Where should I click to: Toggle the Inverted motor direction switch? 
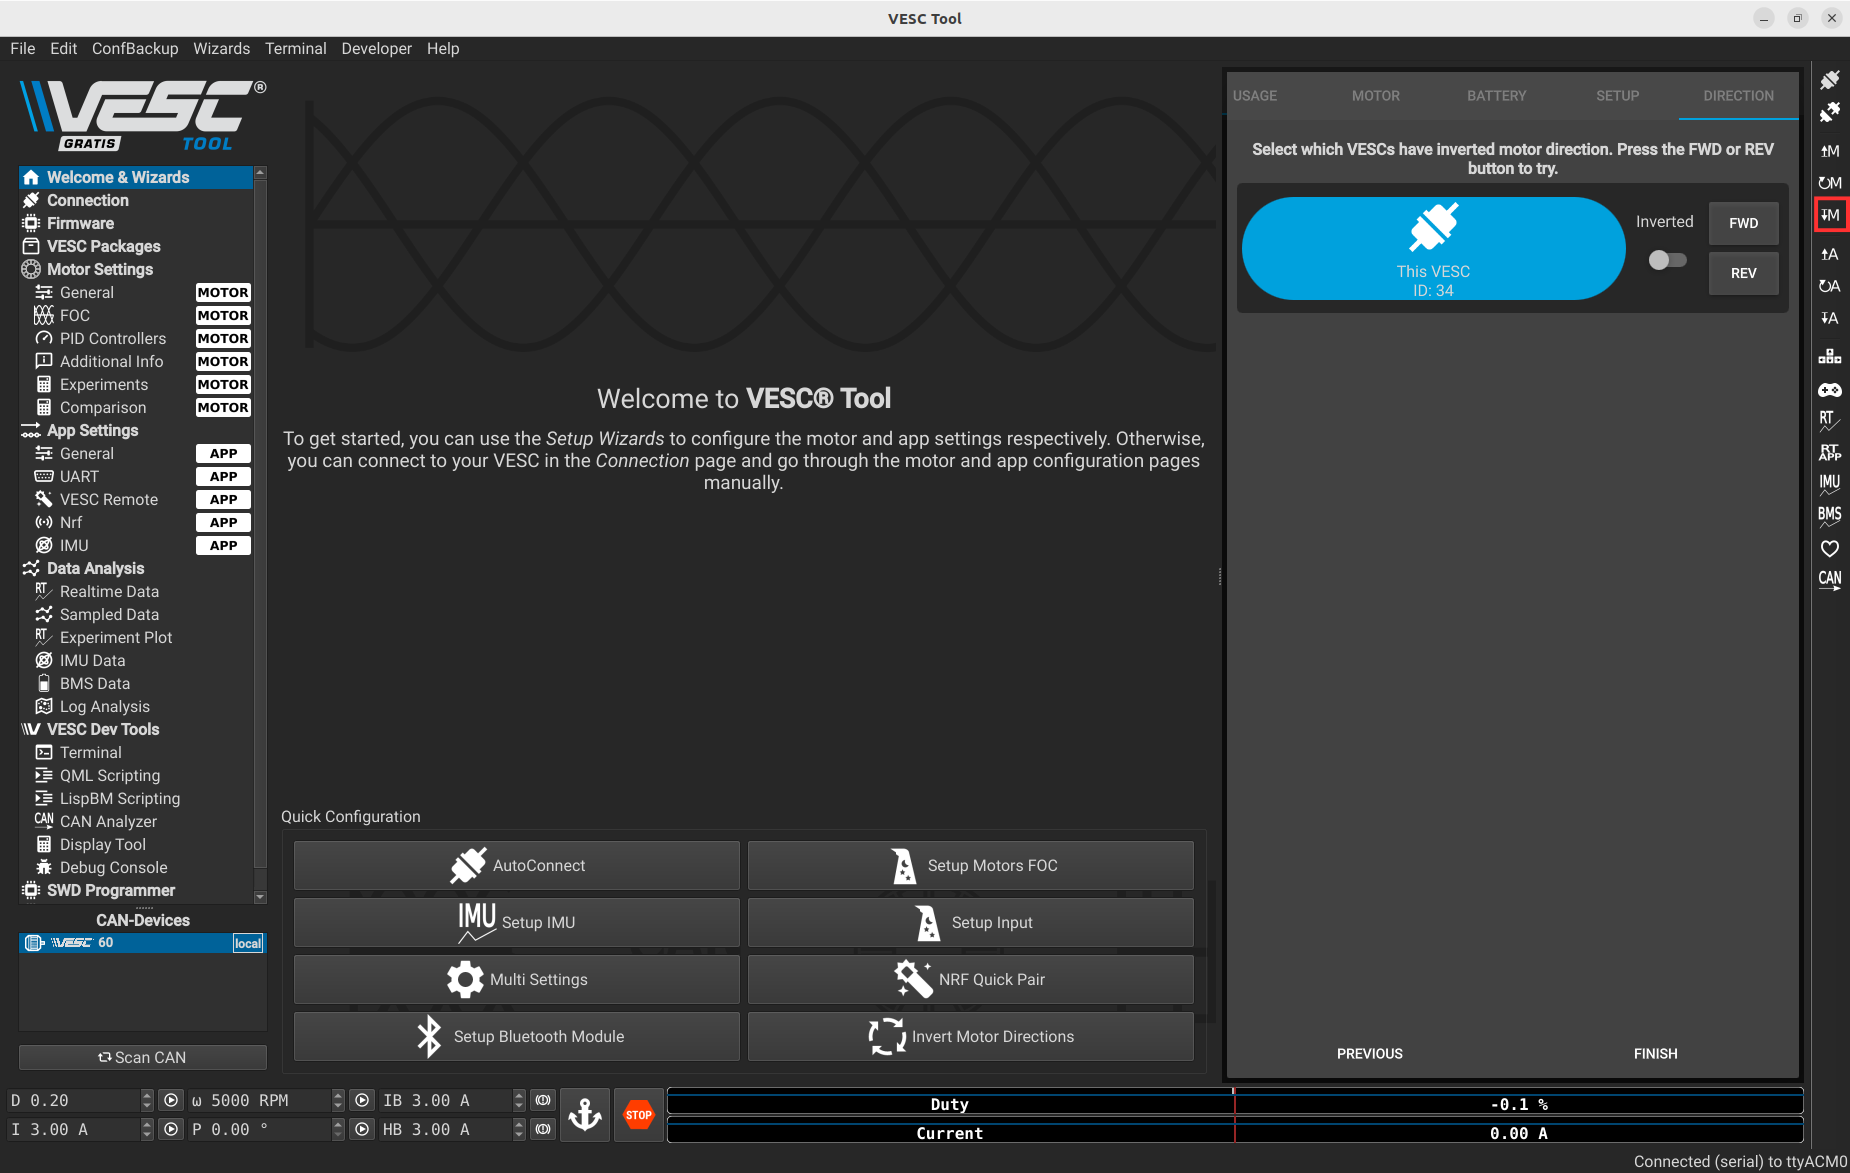pos(1667,260)
